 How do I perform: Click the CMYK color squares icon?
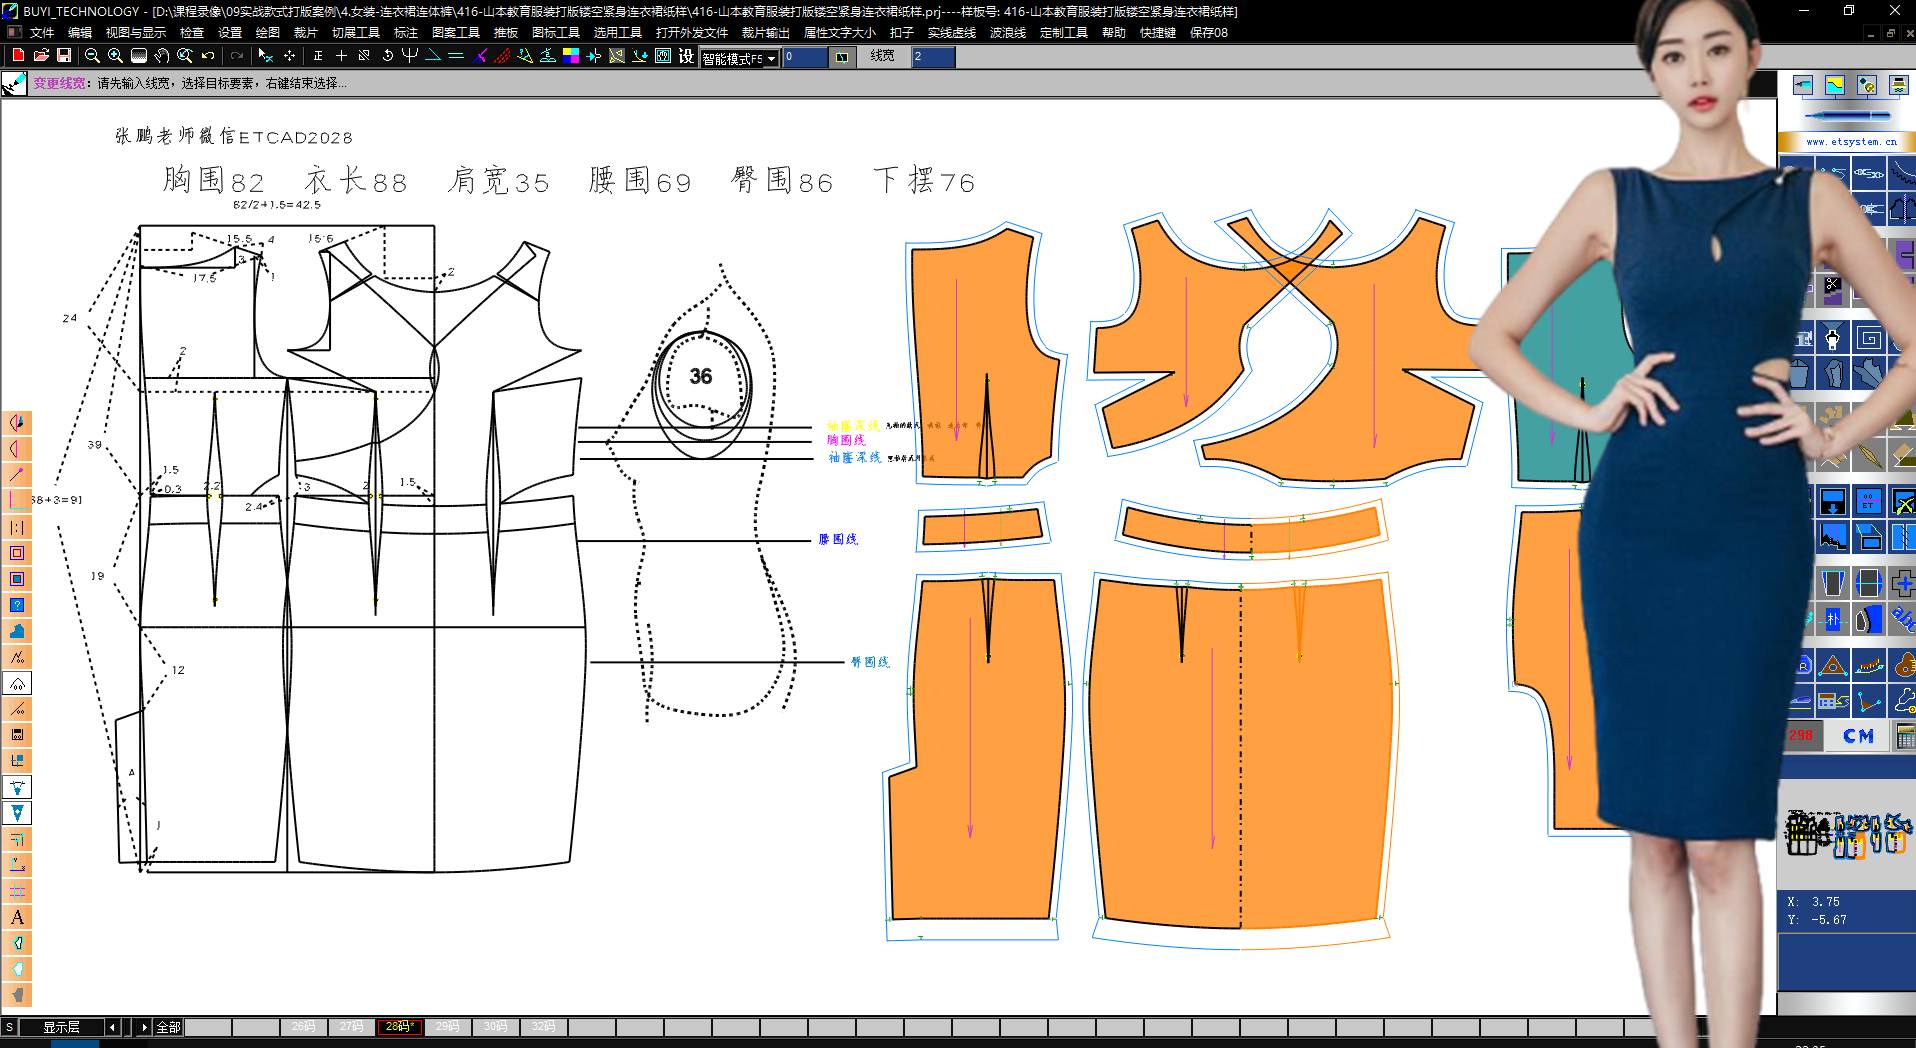coord(571,56)
